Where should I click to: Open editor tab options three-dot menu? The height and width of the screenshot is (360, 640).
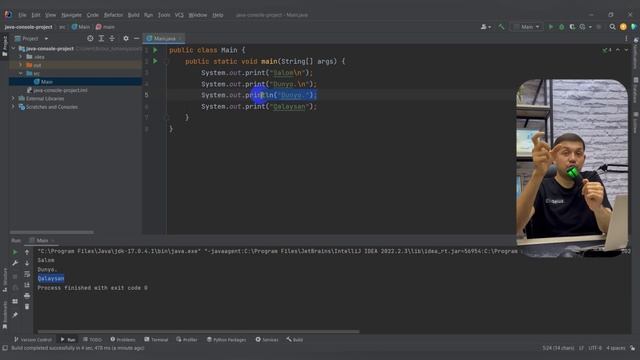tap(626, 38)
